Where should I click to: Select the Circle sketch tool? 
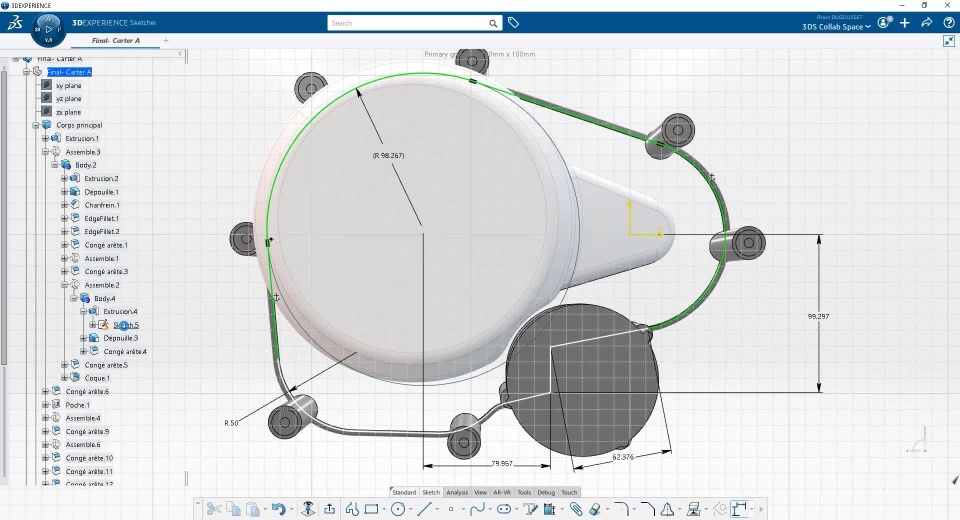tap(398, 508)
